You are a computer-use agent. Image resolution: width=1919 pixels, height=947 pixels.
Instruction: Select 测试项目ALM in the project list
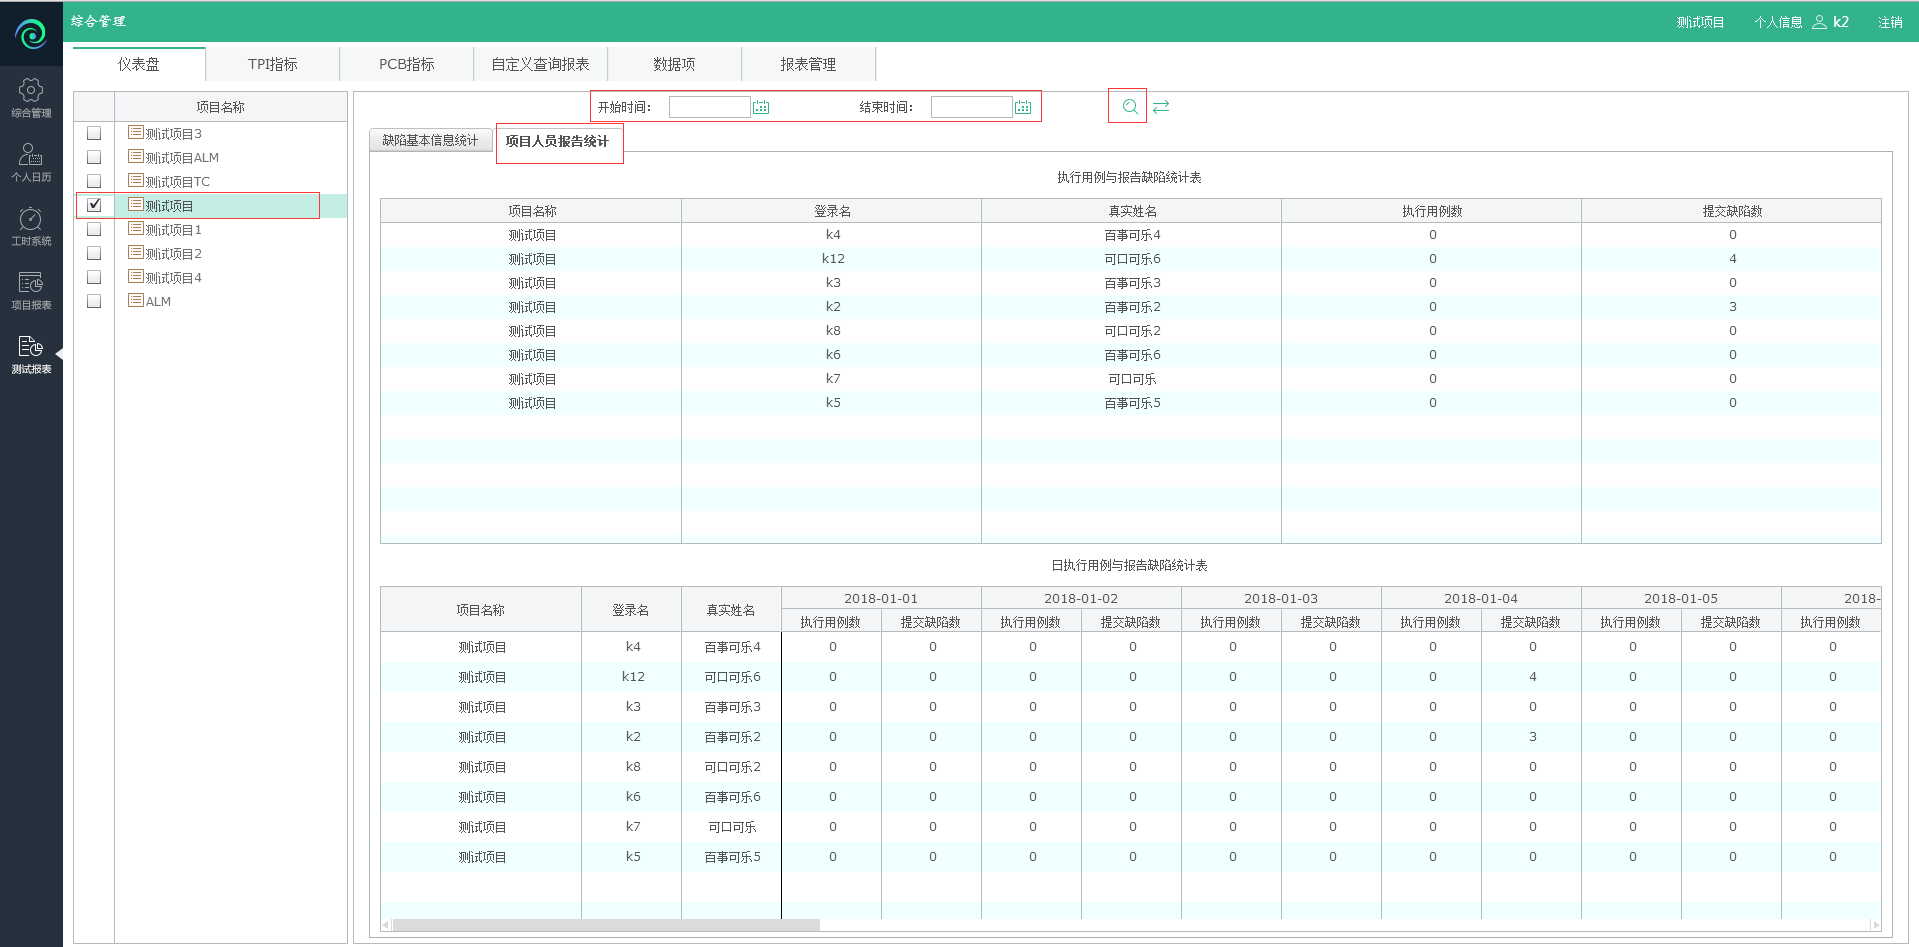[x=181, y=158]
